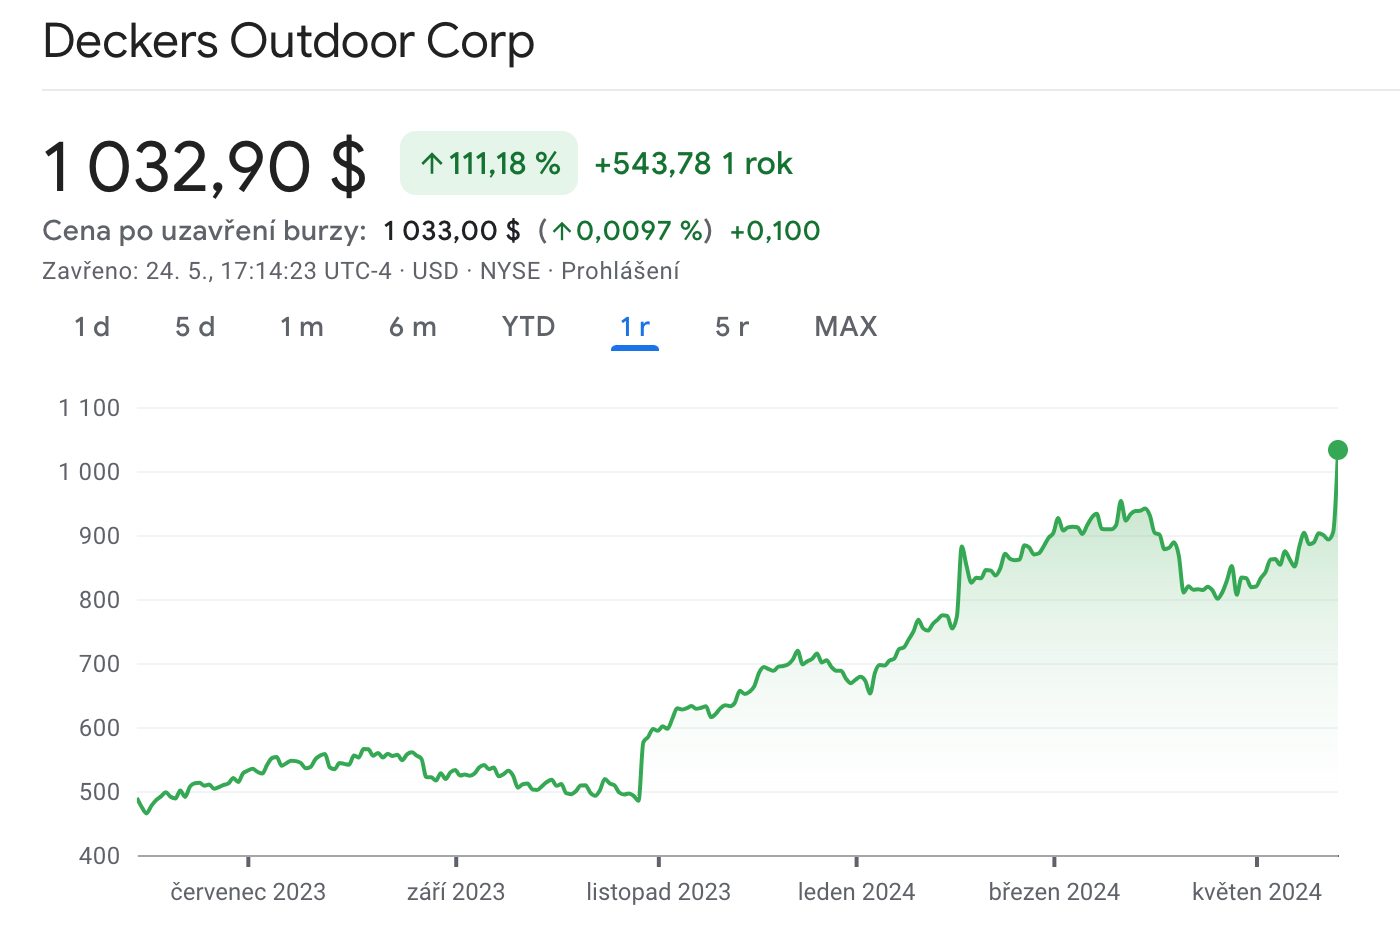Click the 900 y-axis value

point(99,536)
